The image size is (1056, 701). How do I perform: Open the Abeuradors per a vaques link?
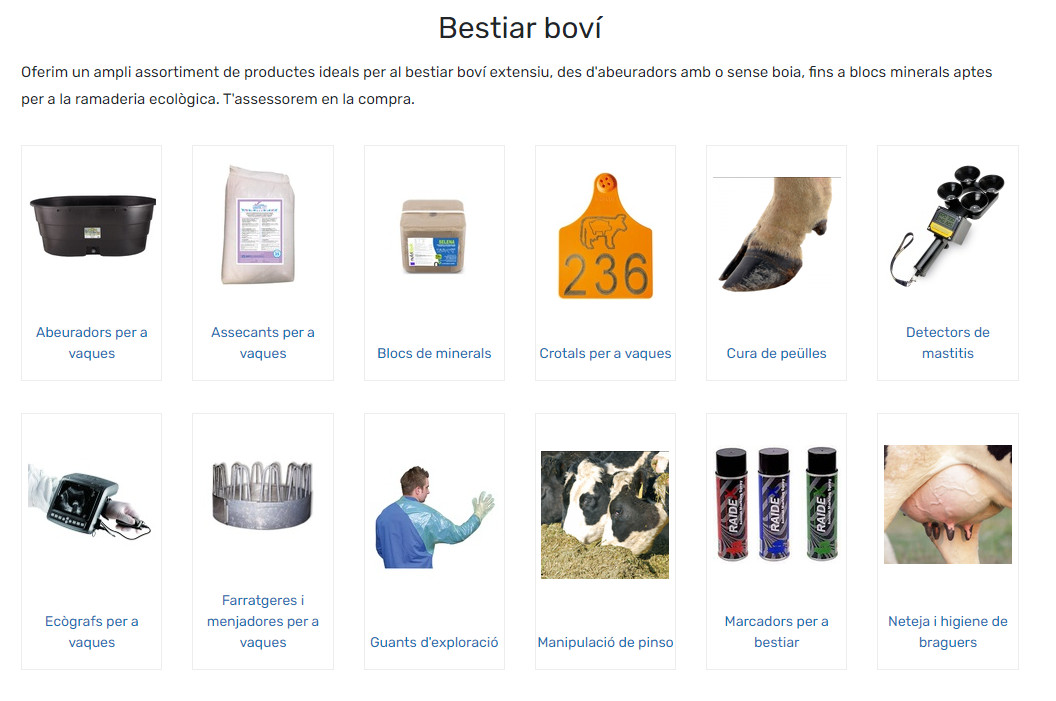tap(92, 343)
